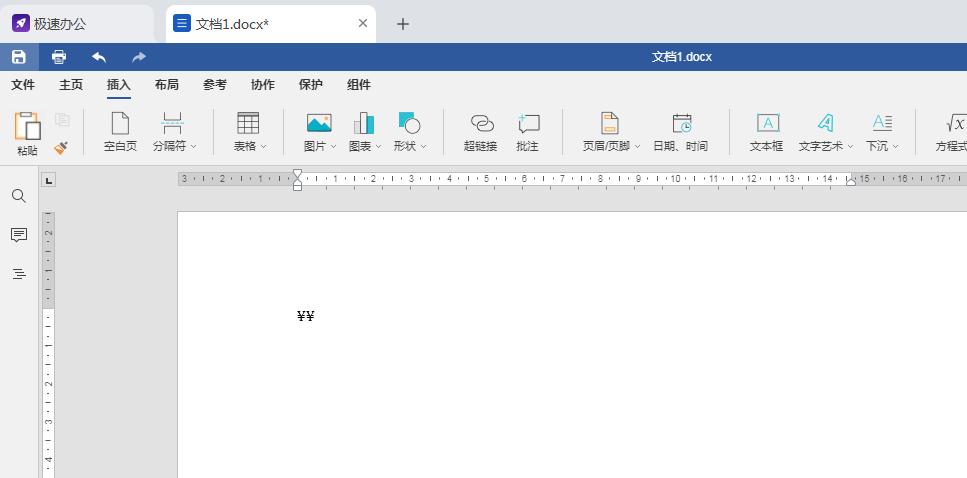Click the right indent marker on ruler
The height and width of the screenshot is (478, 967).
850,181
